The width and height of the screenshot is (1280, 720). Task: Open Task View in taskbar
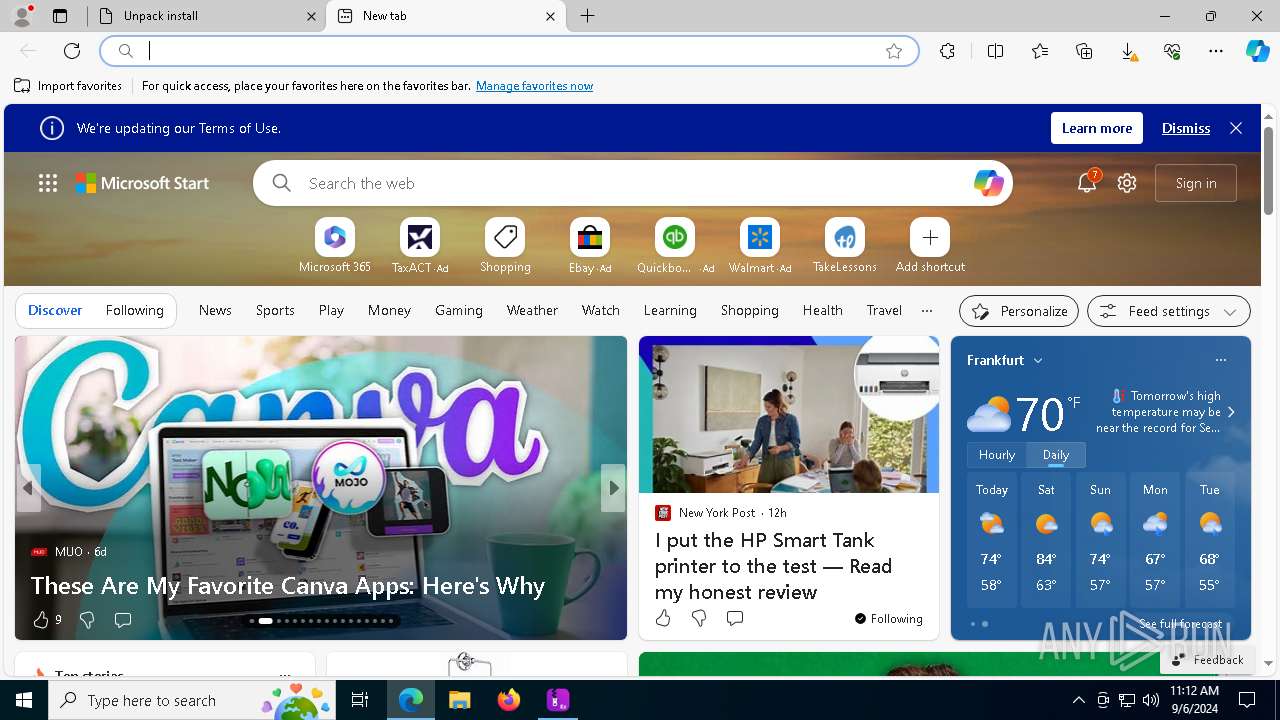[x=360, y=700]
